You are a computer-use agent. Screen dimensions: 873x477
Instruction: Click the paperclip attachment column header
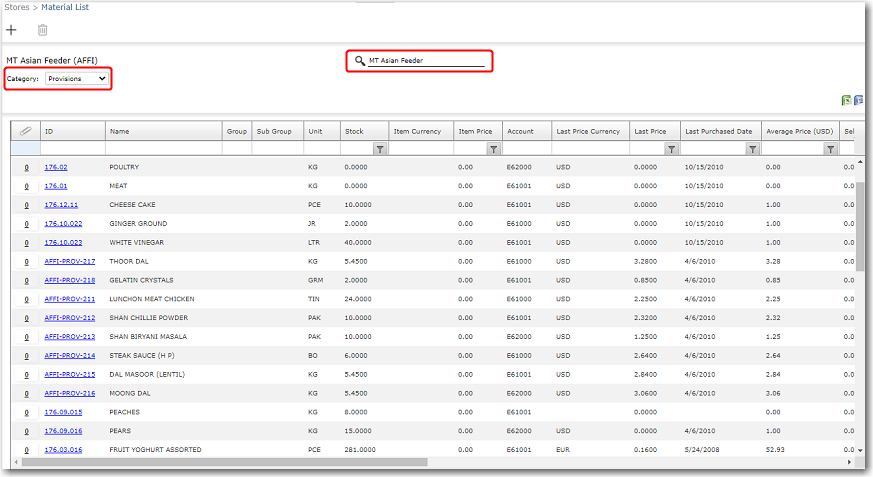tap(26, 131)
